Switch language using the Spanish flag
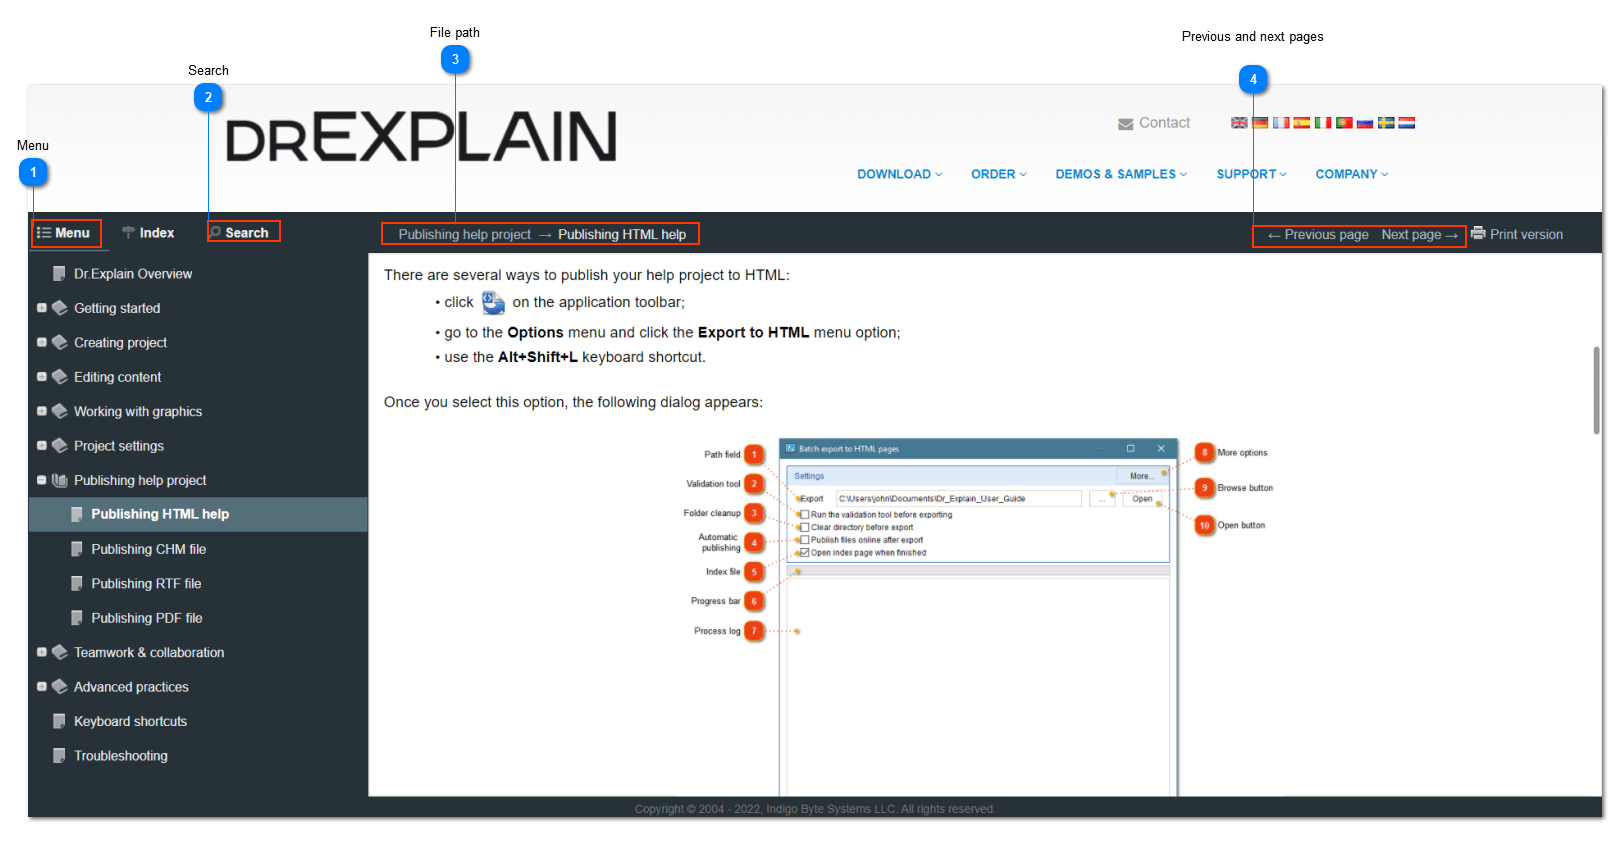This screenshot has width=1618, height=842. pyautogui.click(x=1301, y=123)
